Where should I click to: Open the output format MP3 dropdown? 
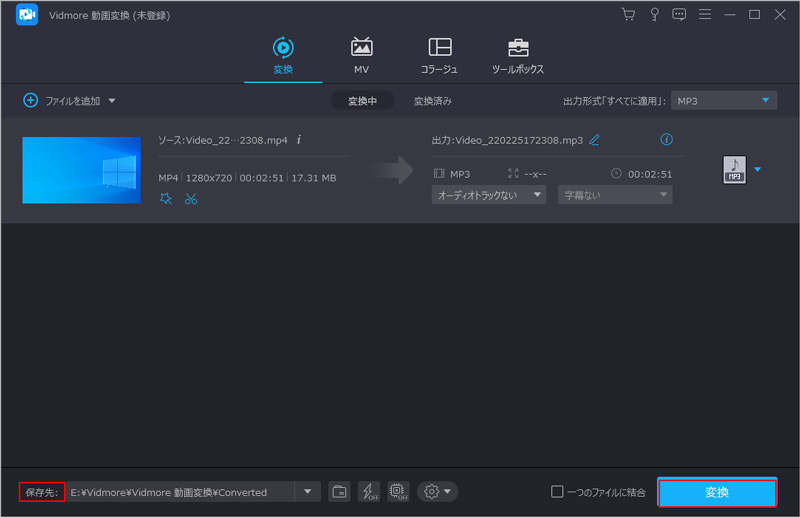724,101
